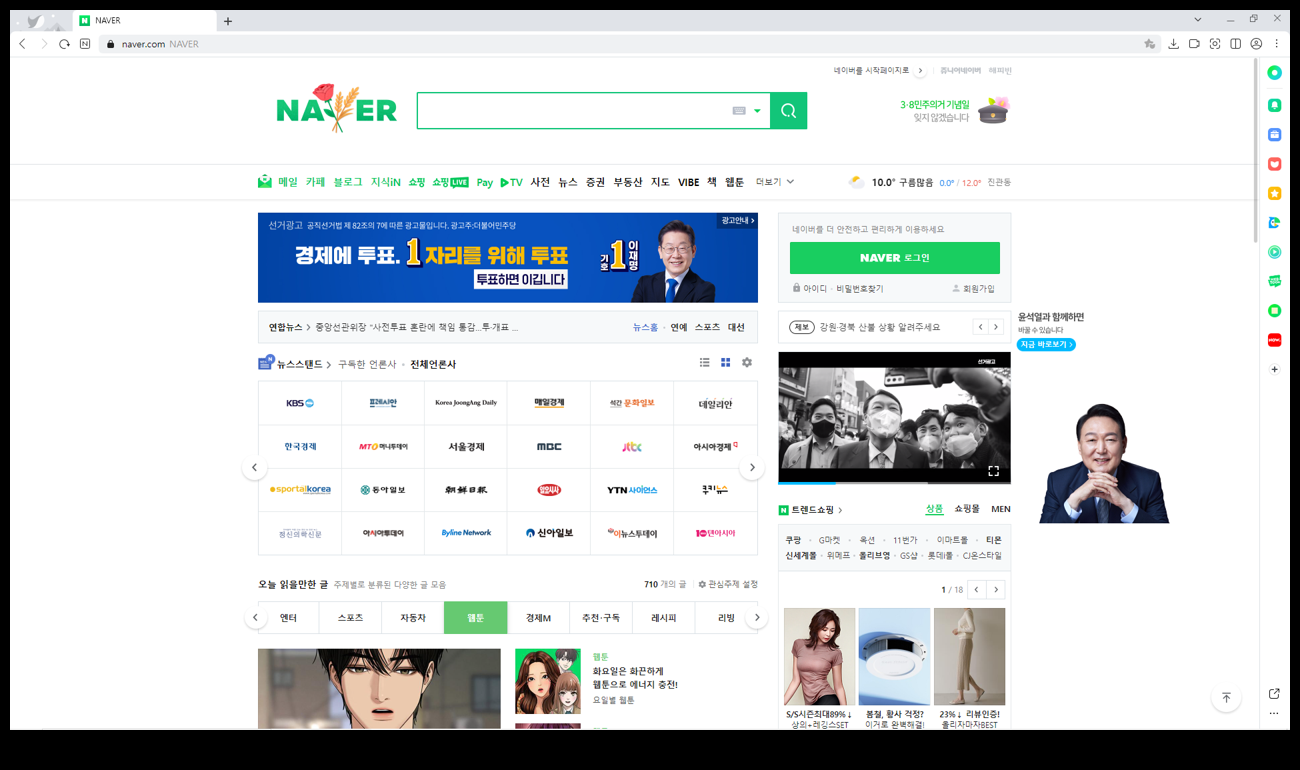The height and width of the screenshot is (770, 1300).
Task: Open the 비밀번호찾기 link
Action: (860, 289)
